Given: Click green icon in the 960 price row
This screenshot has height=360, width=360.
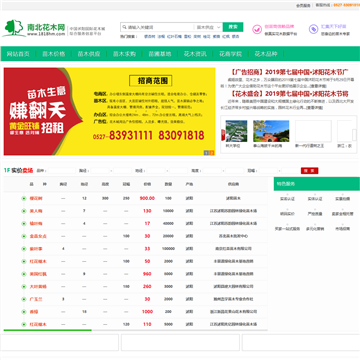Looking at the screenshot, I should coord(24,274).
